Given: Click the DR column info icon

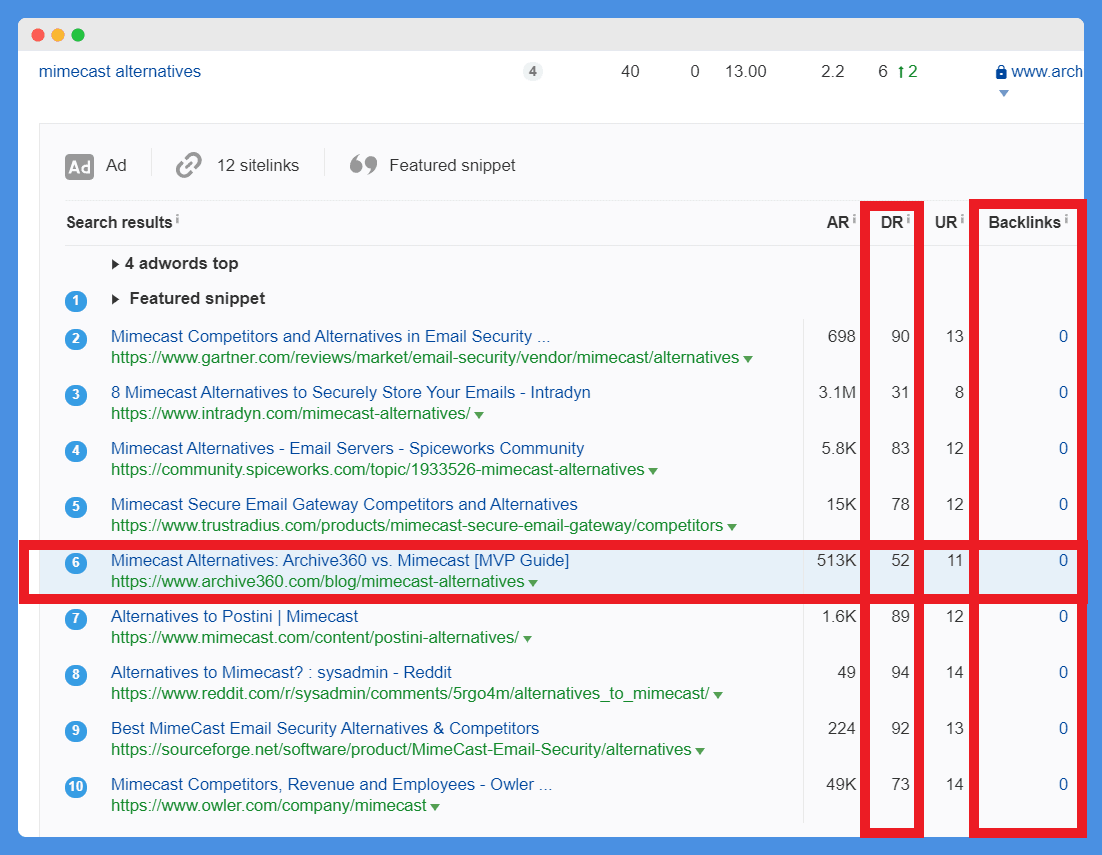Looking at the screenshot, I should pos(908,219).
